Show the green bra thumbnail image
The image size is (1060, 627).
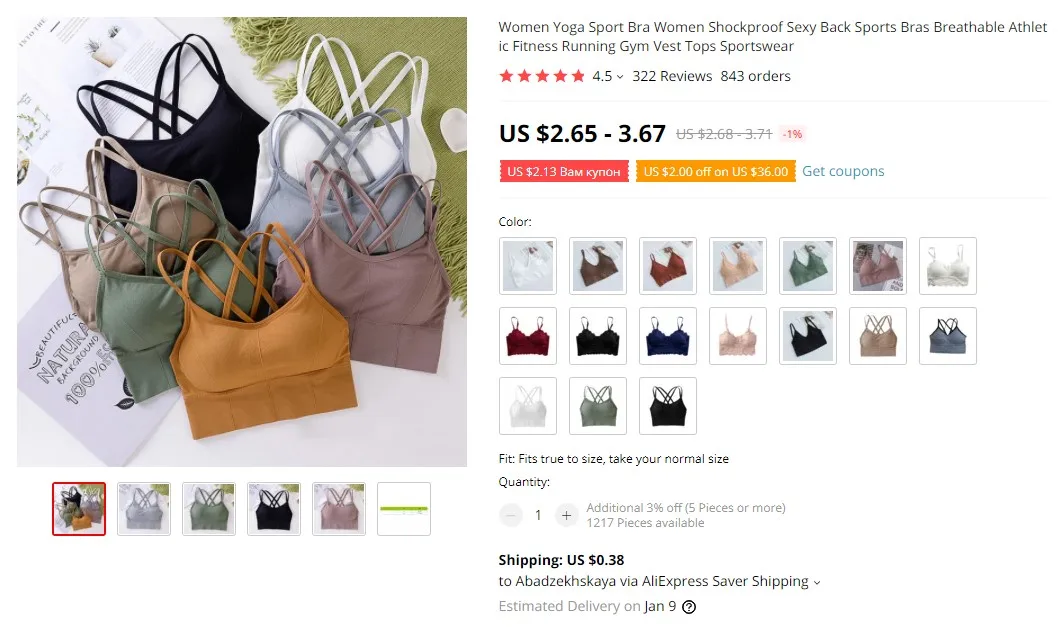[x=209, y=509]
